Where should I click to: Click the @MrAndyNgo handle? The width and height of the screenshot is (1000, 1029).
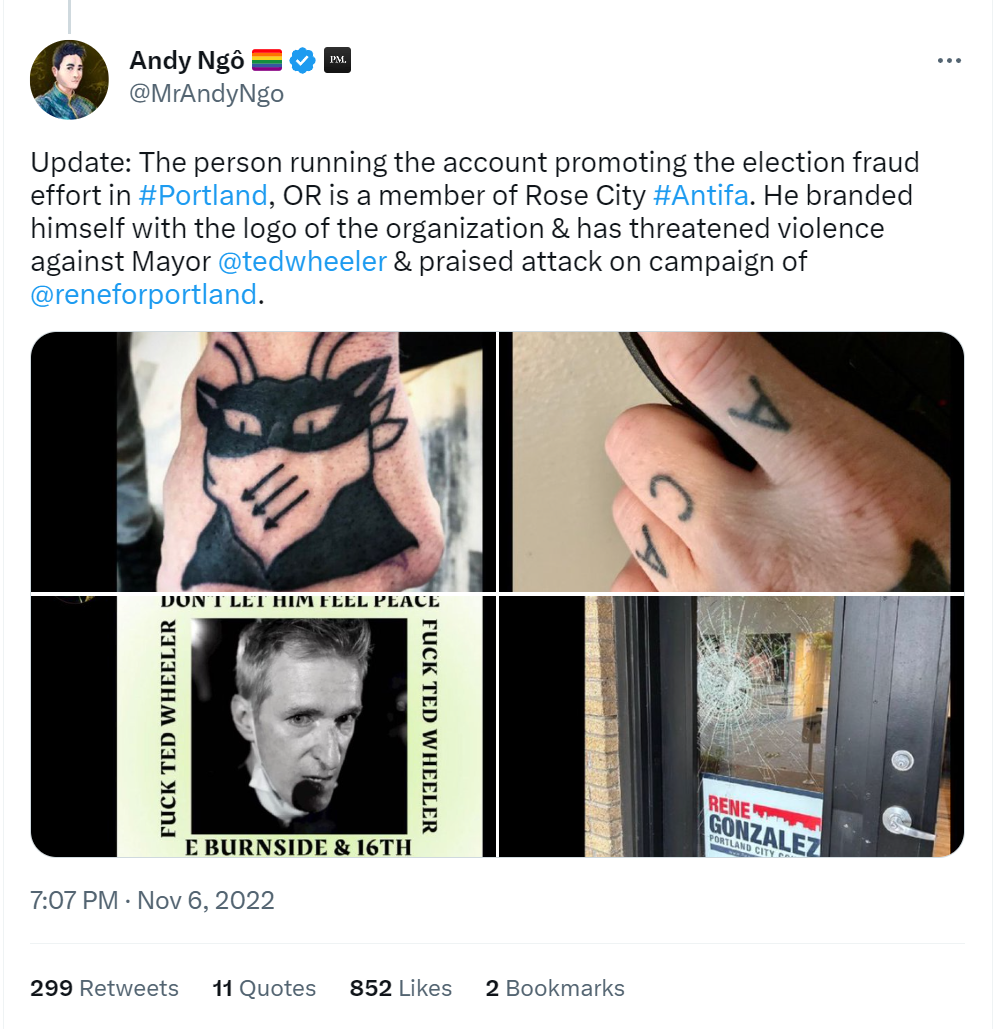pyautogui.click(x=207, y=93)
